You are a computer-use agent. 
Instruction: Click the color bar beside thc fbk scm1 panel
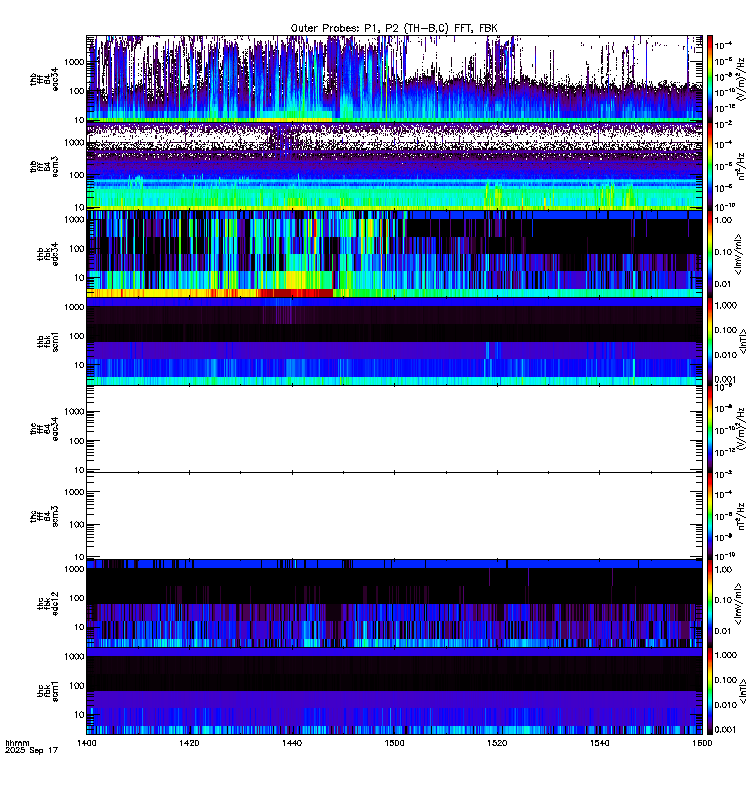[709, 691]
